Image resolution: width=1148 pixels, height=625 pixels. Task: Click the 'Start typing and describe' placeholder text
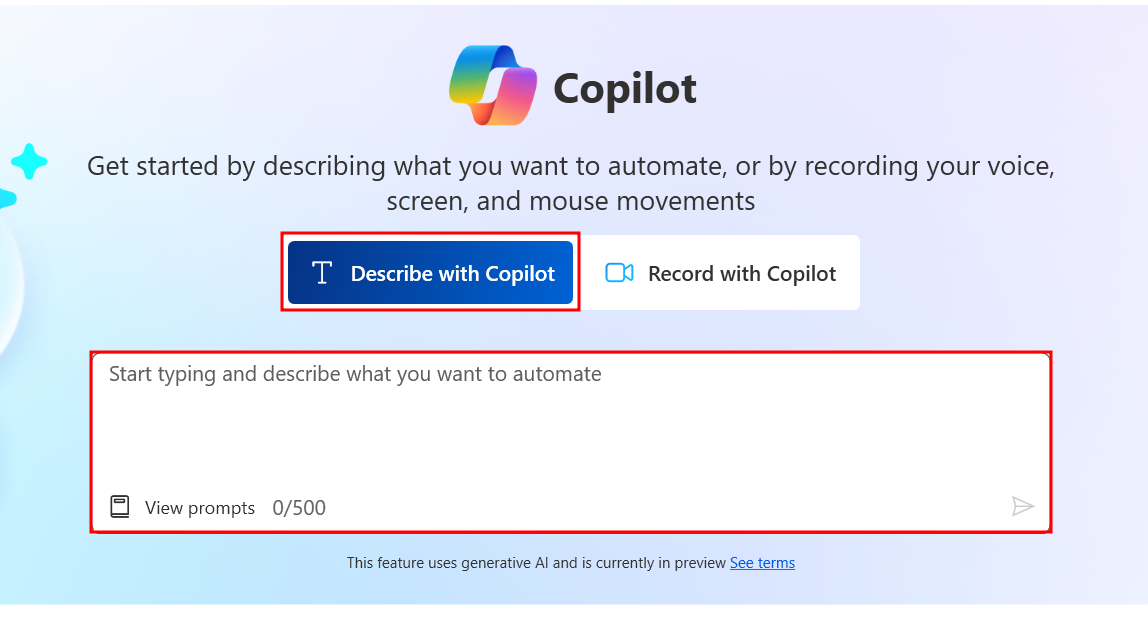pos(355,375)
